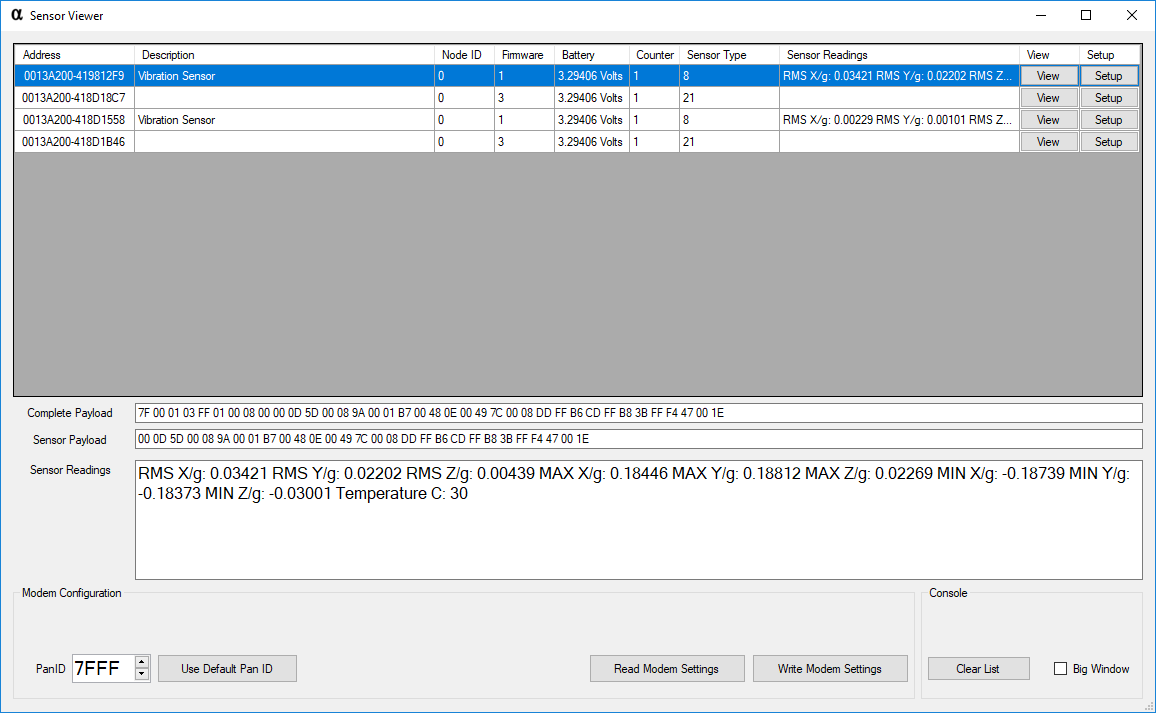Click readings cell starting RMS X/g: 0.00229

899,120
